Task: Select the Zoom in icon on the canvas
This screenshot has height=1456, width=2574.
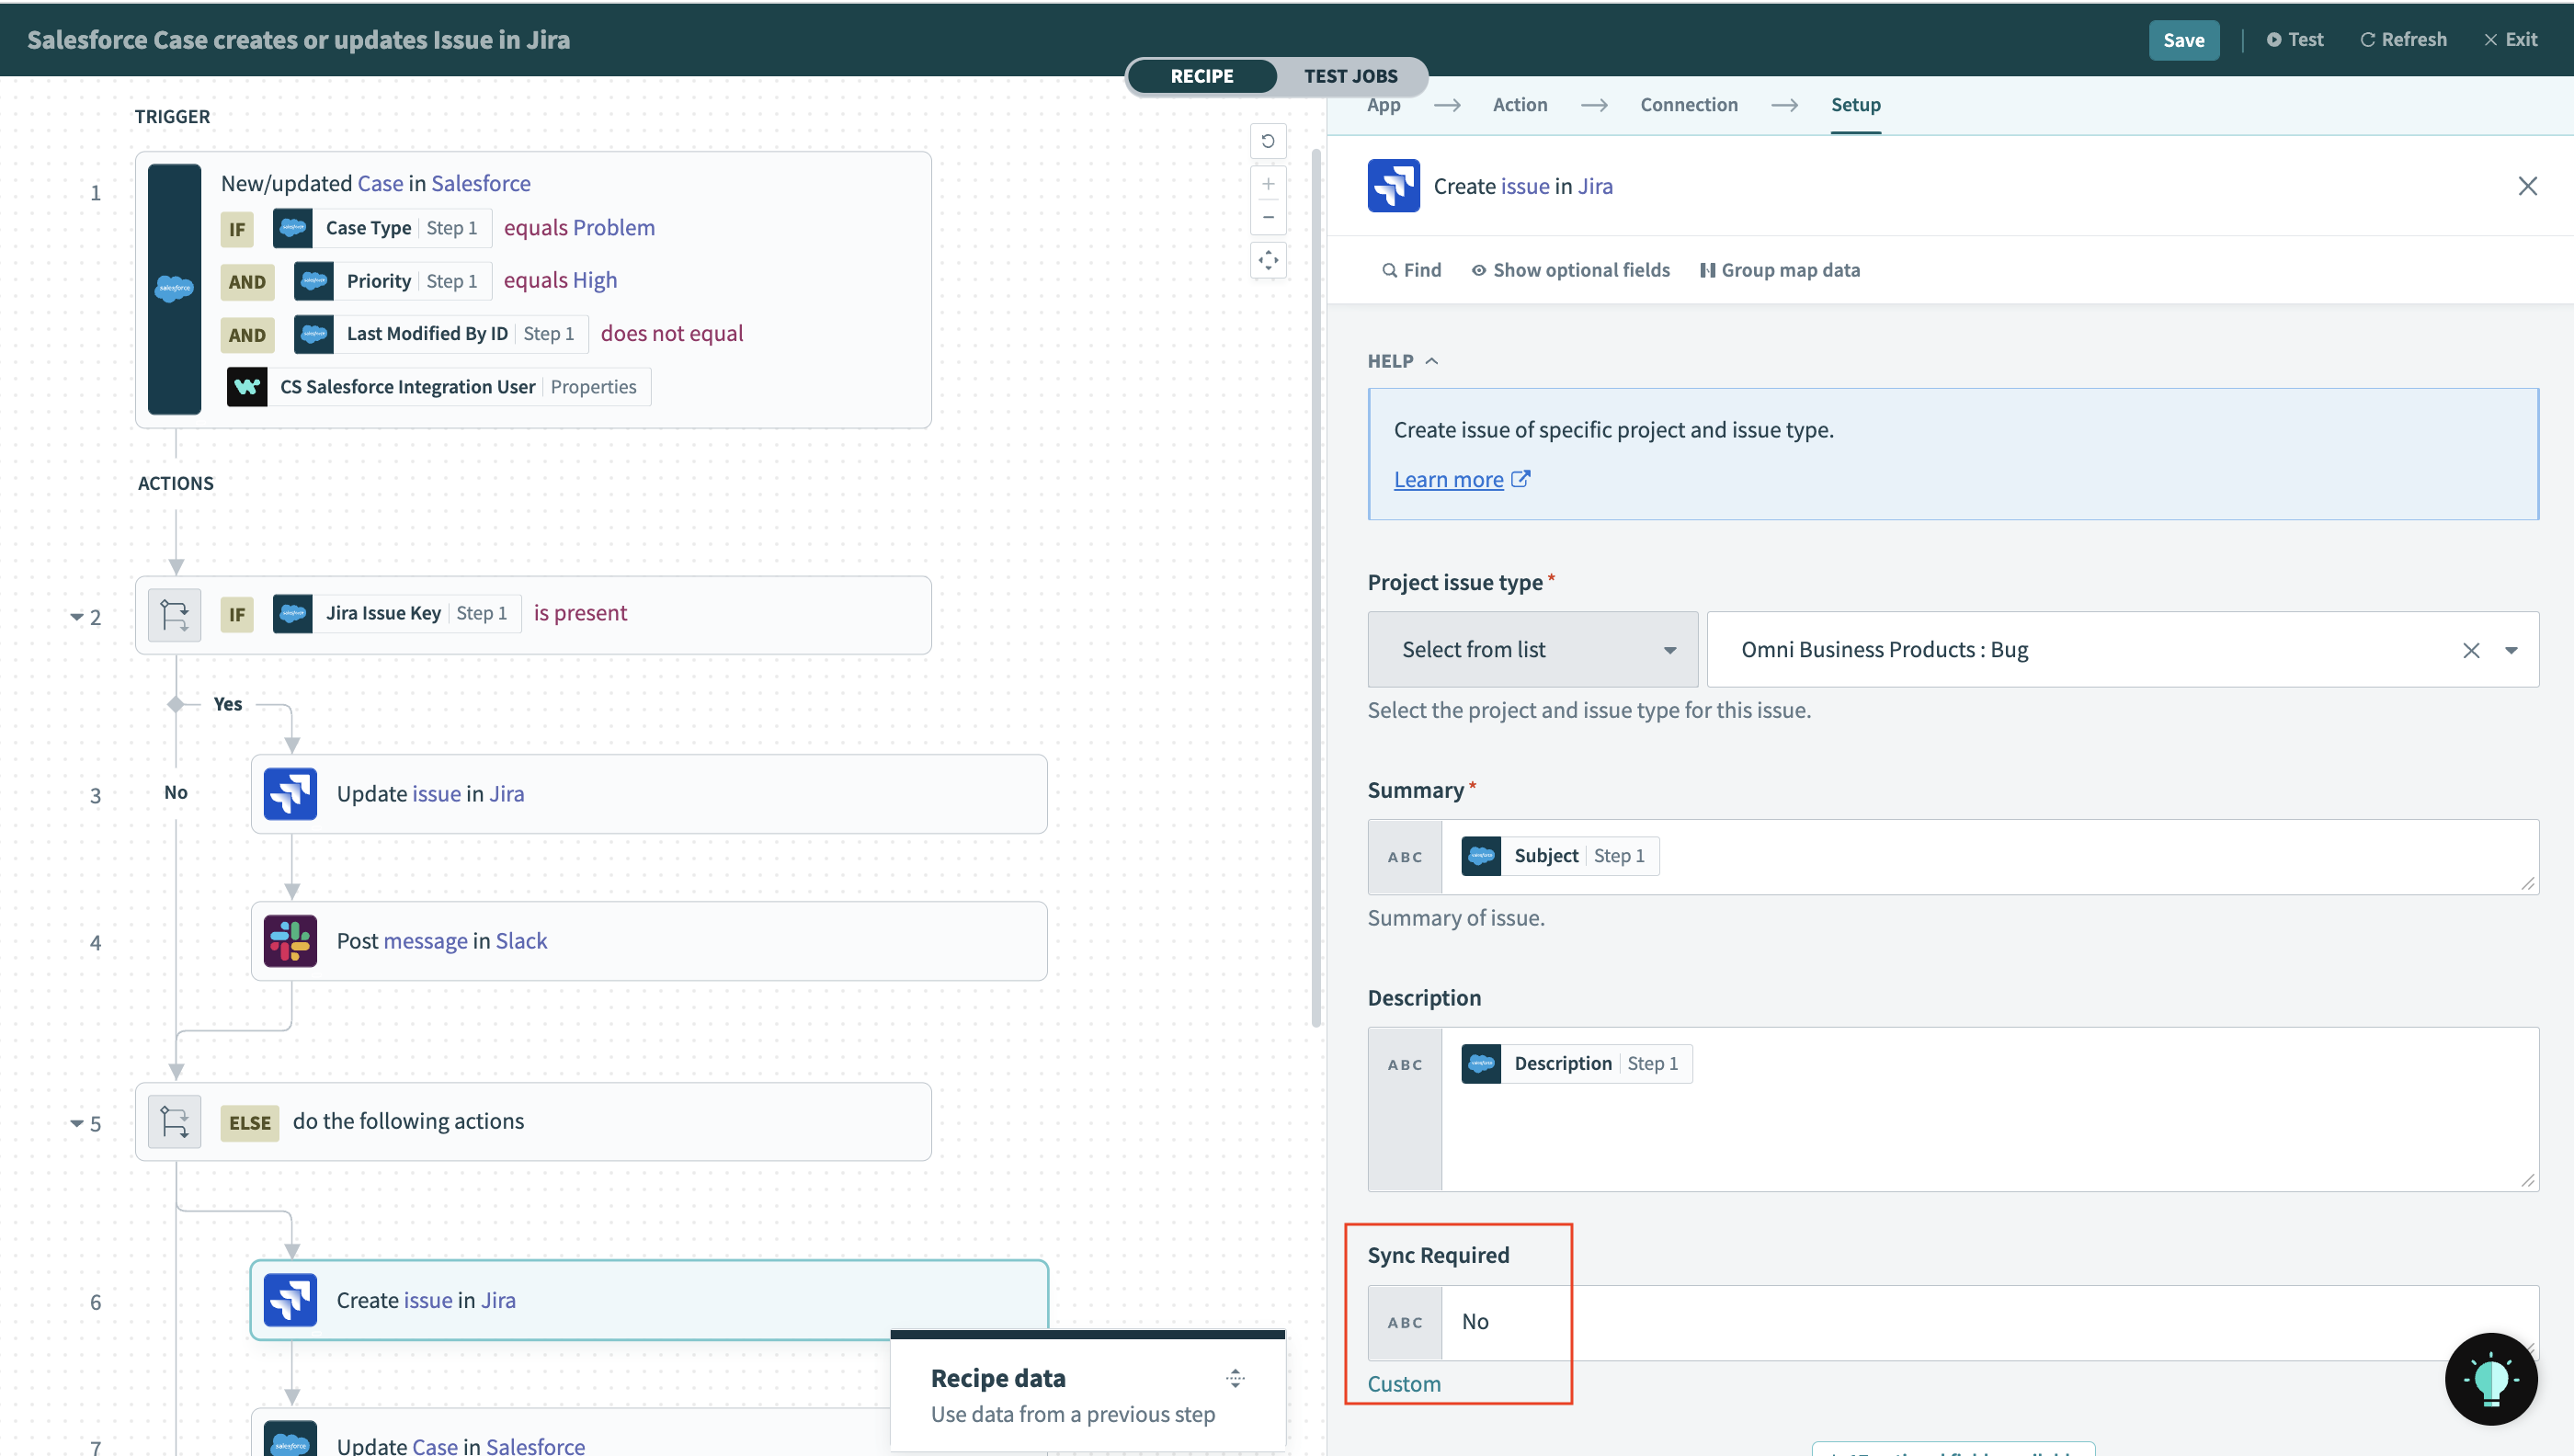Action: click(x=1268, y=183)
